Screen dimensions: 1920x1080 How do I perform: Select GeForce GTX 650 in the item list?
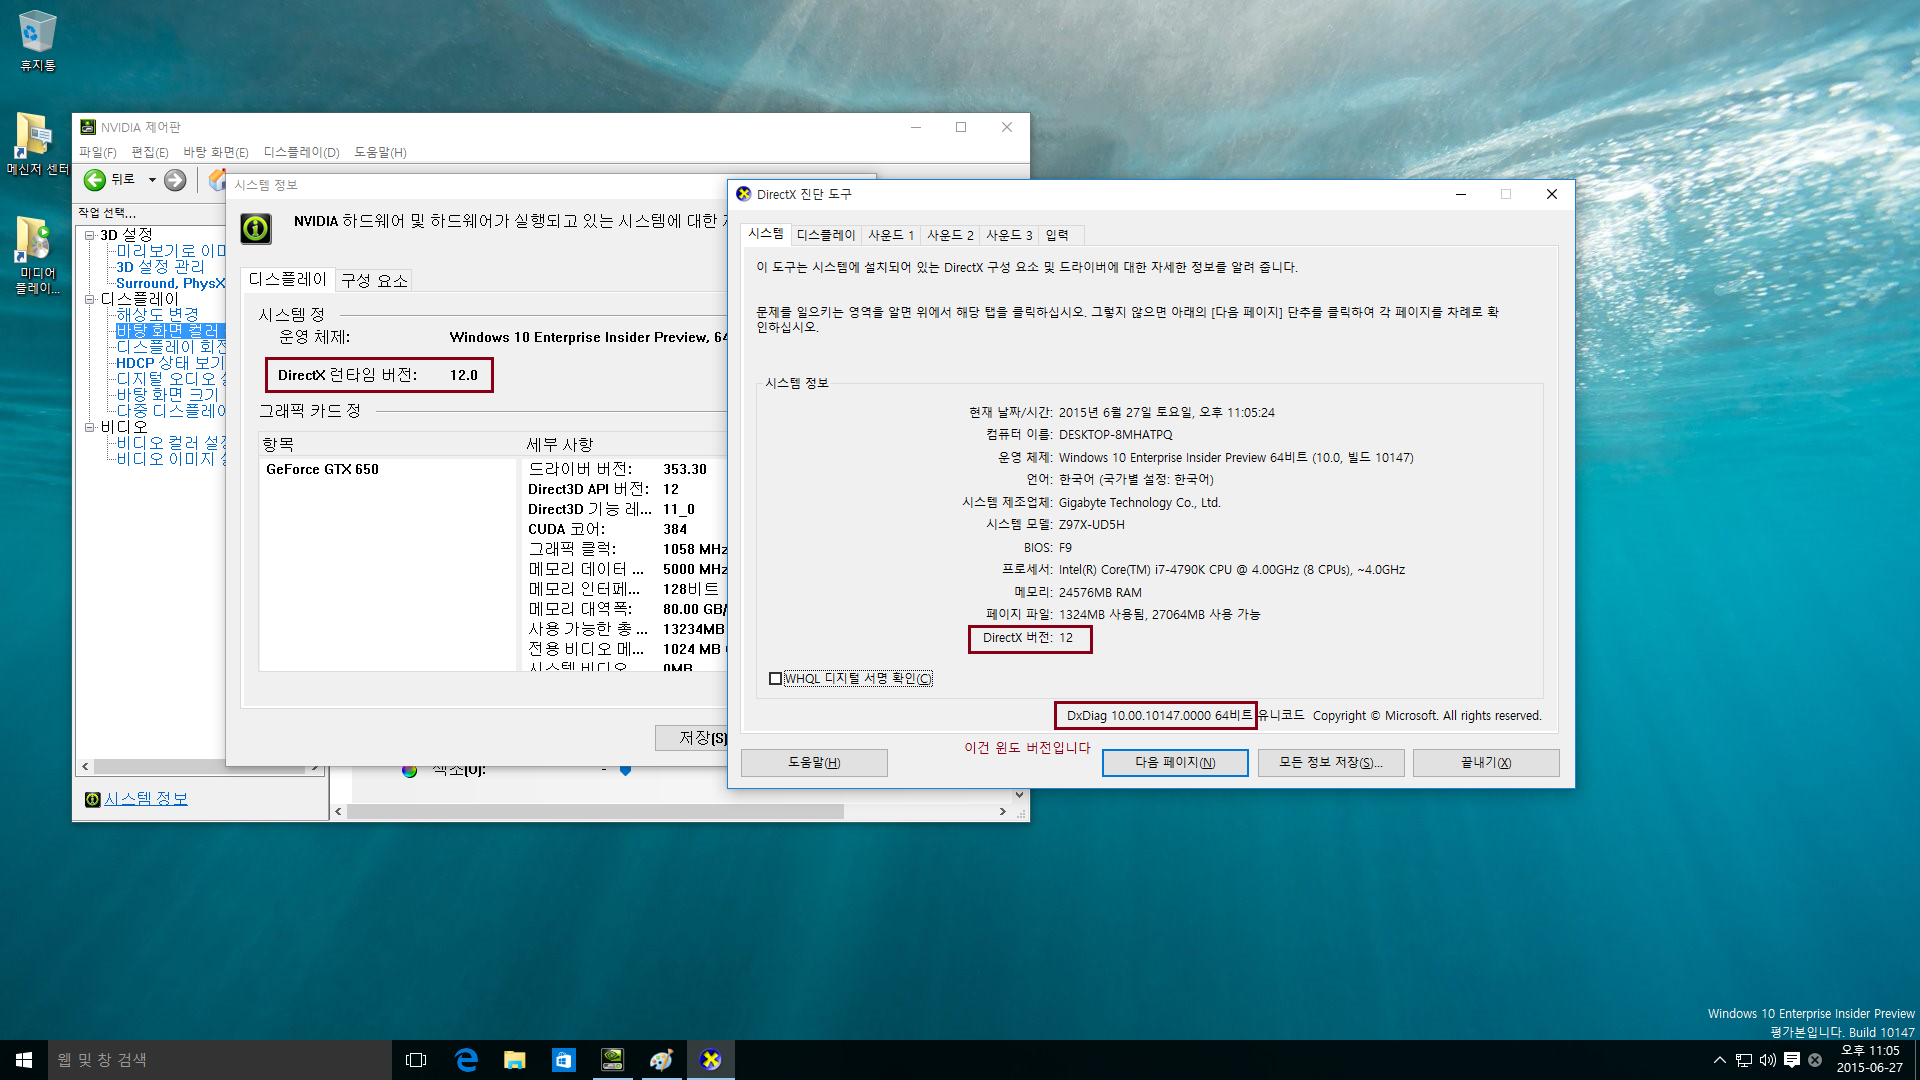pos(322,470)
